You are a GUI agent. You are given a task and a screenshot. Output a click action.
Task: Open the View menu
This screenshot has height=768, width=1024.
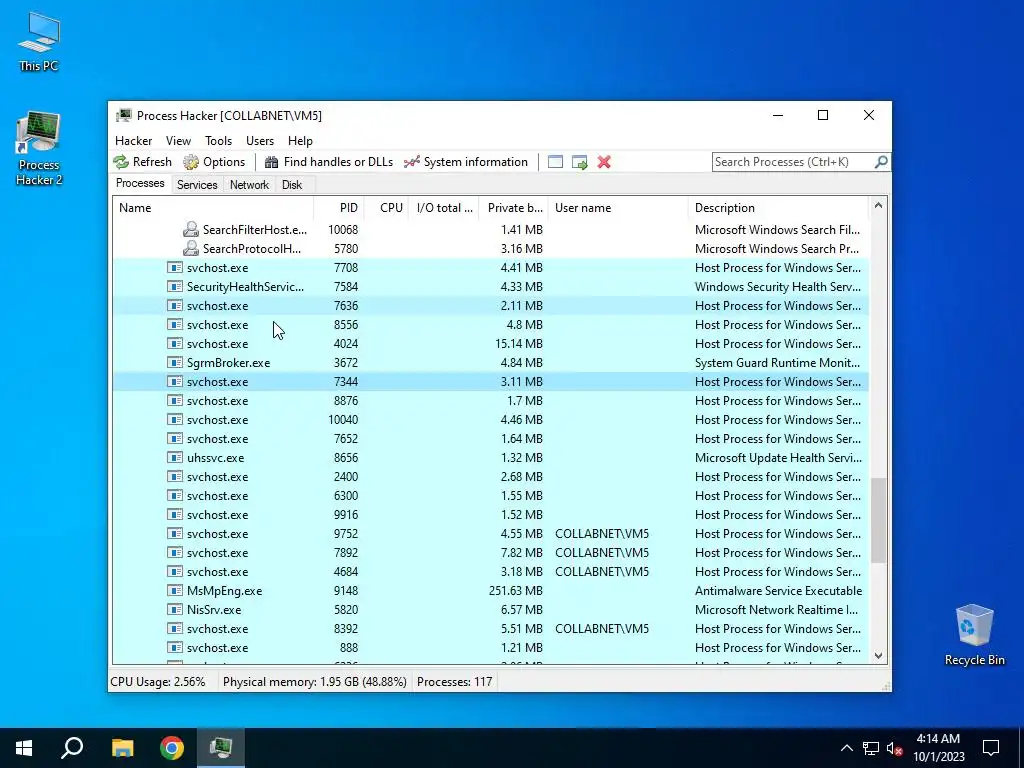click(178, 140)
